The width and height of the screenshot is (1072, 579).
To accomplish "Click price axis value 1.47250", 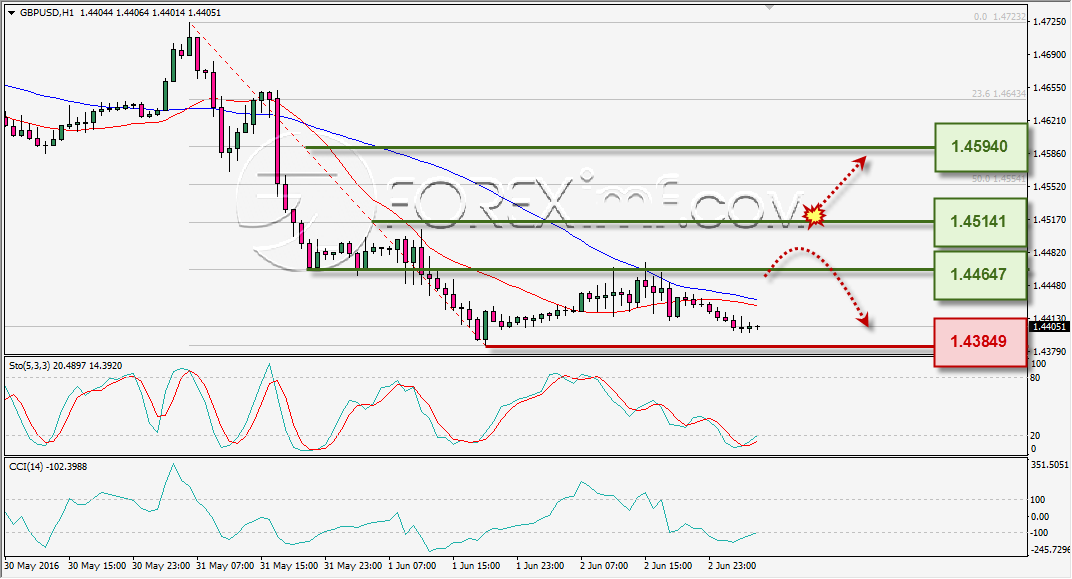I will [x=1049, y=22].
